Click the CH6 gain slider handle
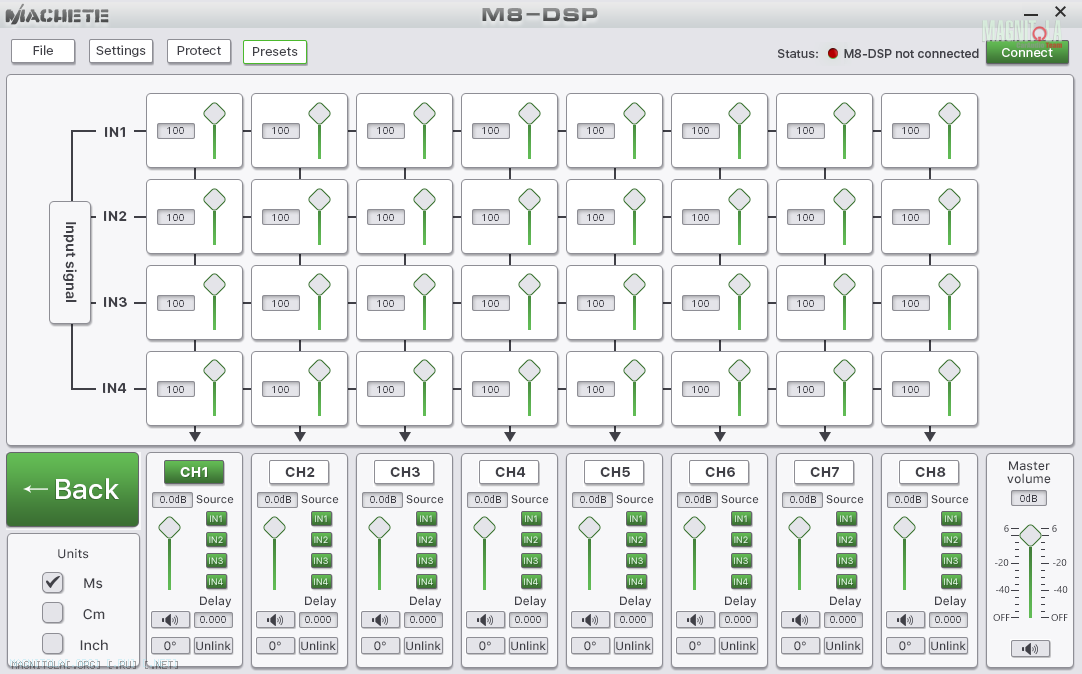The image size is (1082, 674). 694,528
